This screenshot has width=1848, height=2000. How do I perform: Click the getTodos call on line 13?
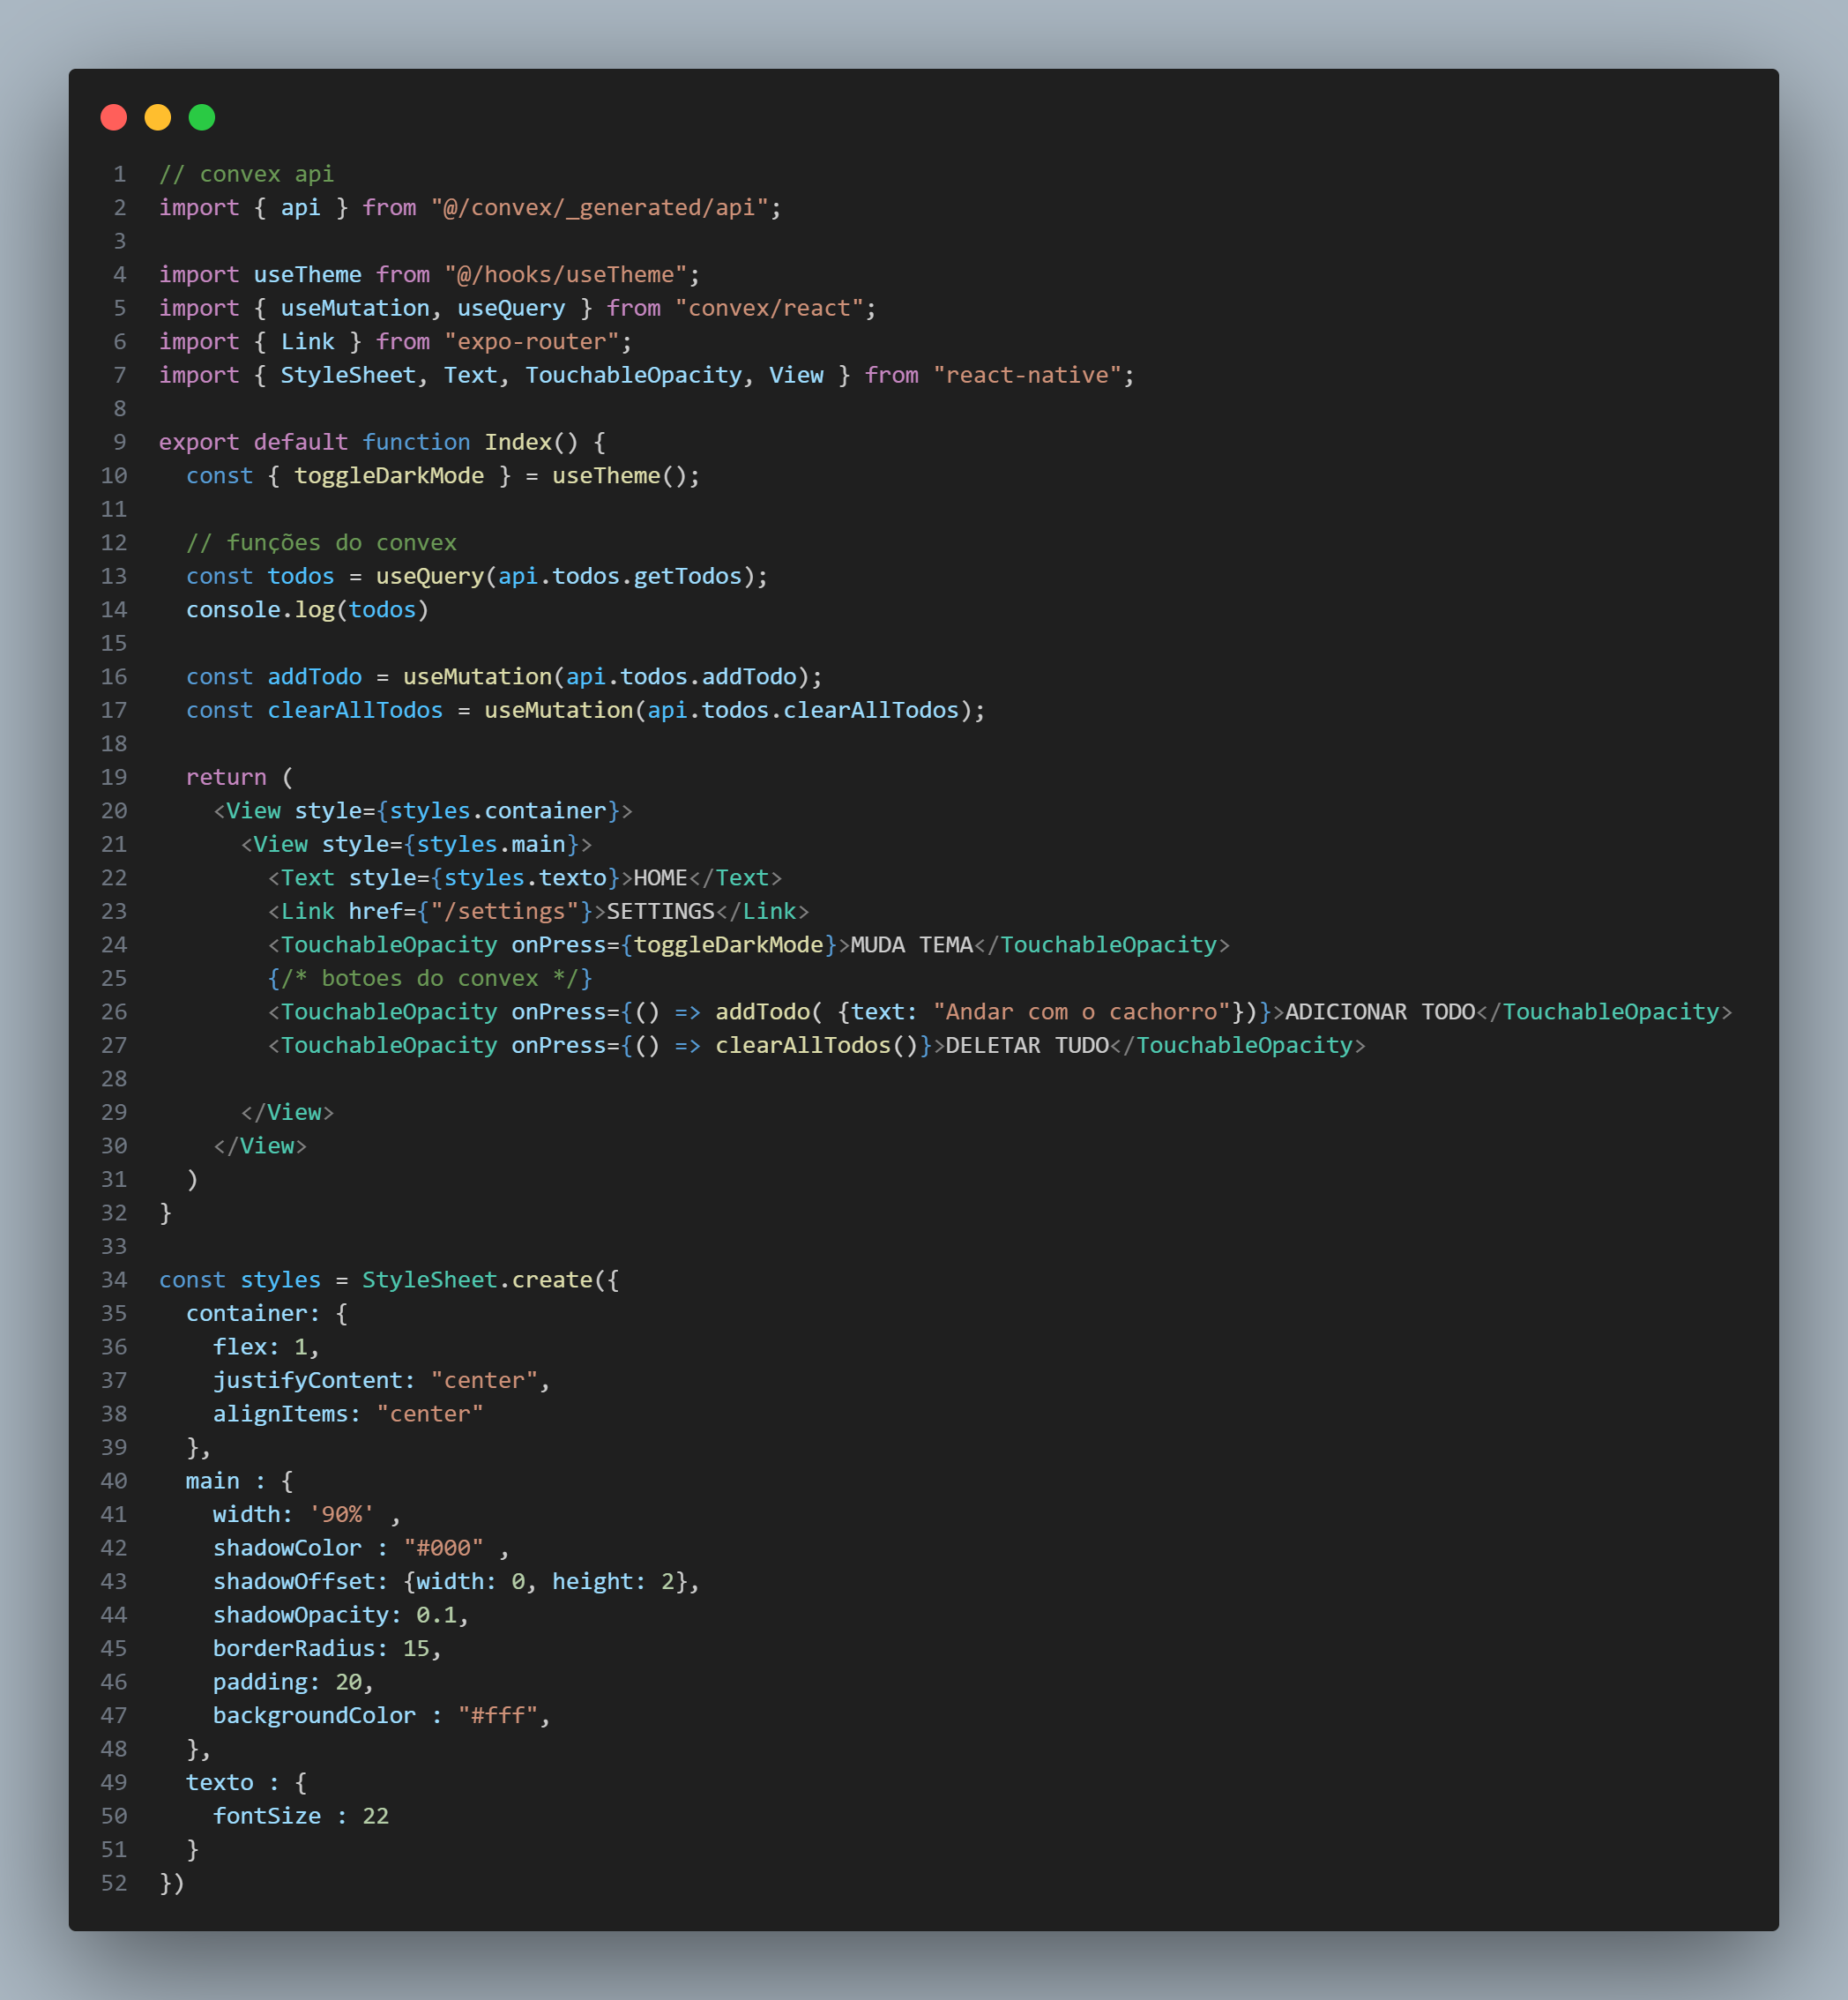(x=688, y=576)
